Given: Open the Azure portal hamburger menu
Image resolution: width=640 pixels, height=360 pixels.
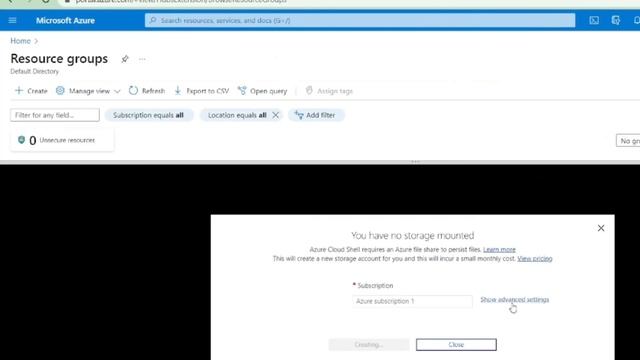Looking at the screenshot, I should (x=12, y=20).
